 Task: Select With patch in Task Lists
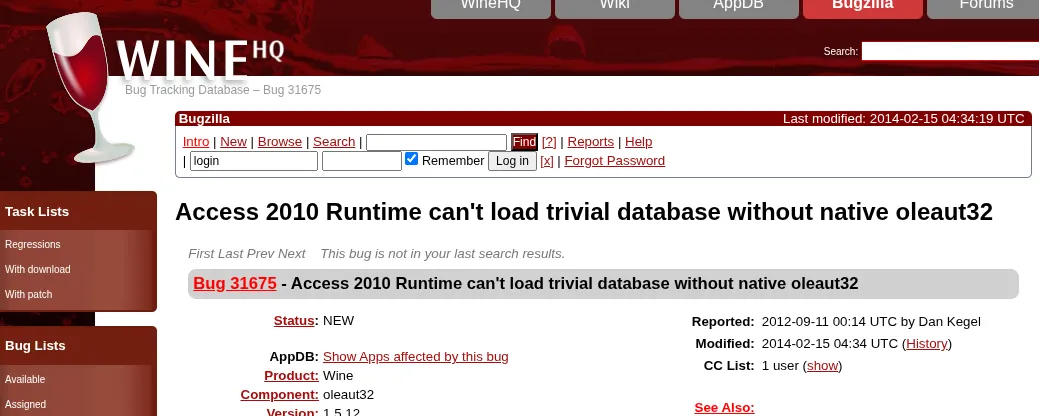[x=29, y=295]
